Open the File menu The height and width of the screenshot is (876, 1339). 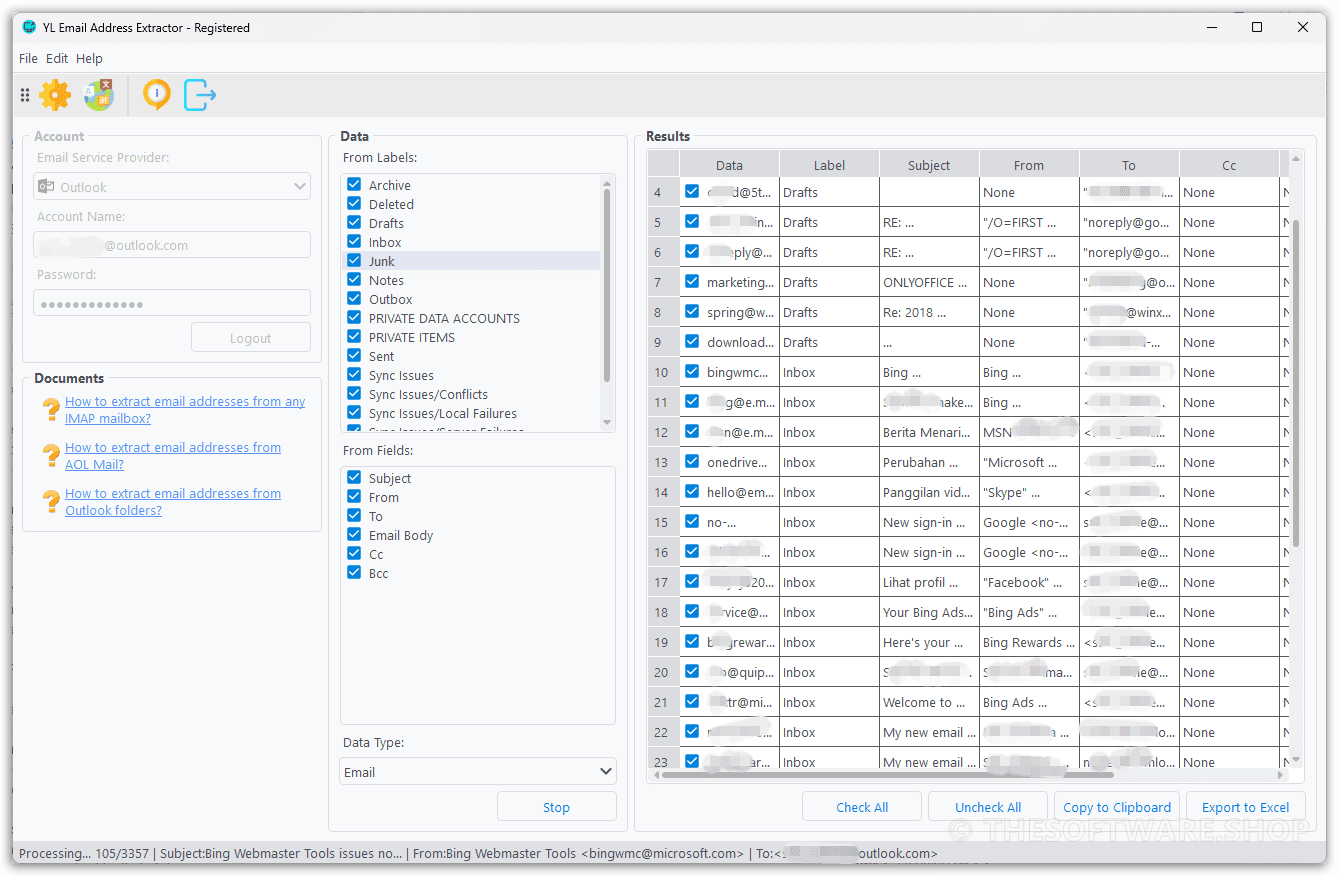click(x=28, y=59)
